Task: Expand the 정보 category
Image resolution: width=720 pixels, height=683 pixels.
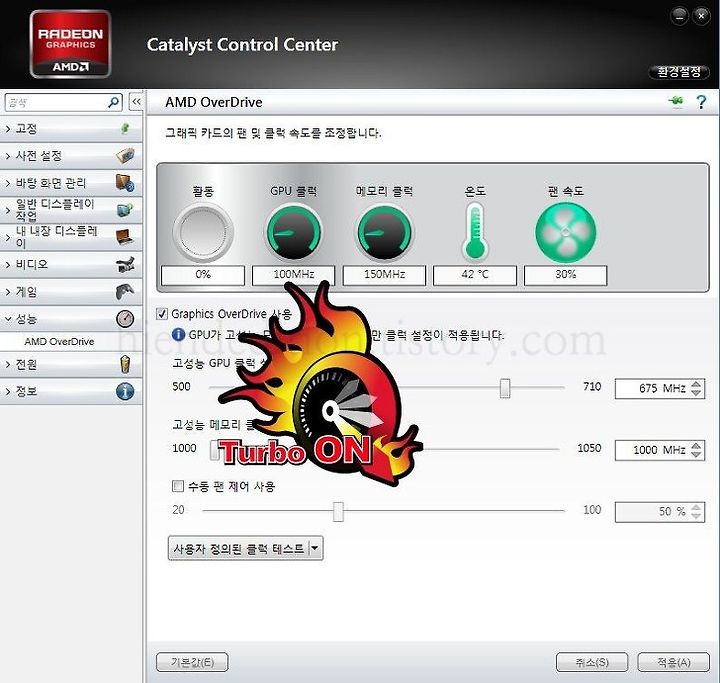Action: click(8, 392)
